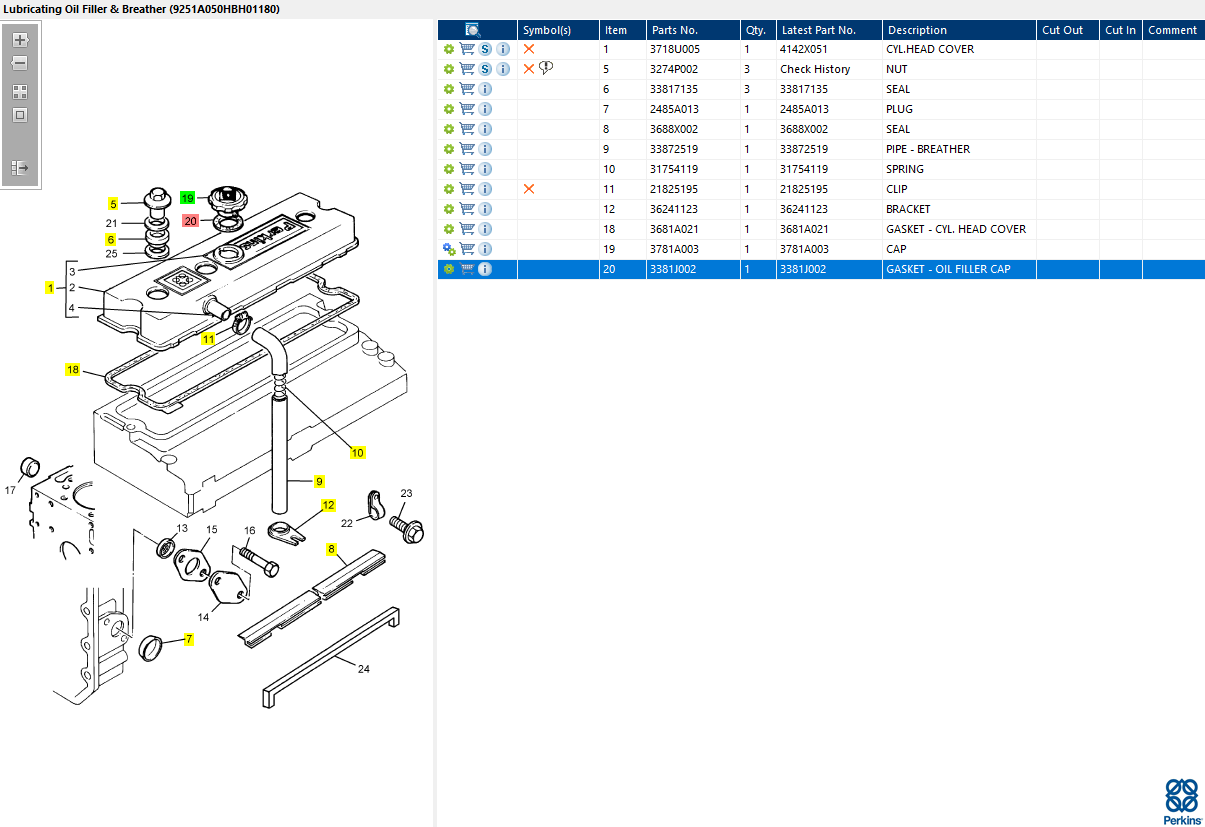Click the Cut In column header
The image size is (1205, 827).
click(1121, 30)
